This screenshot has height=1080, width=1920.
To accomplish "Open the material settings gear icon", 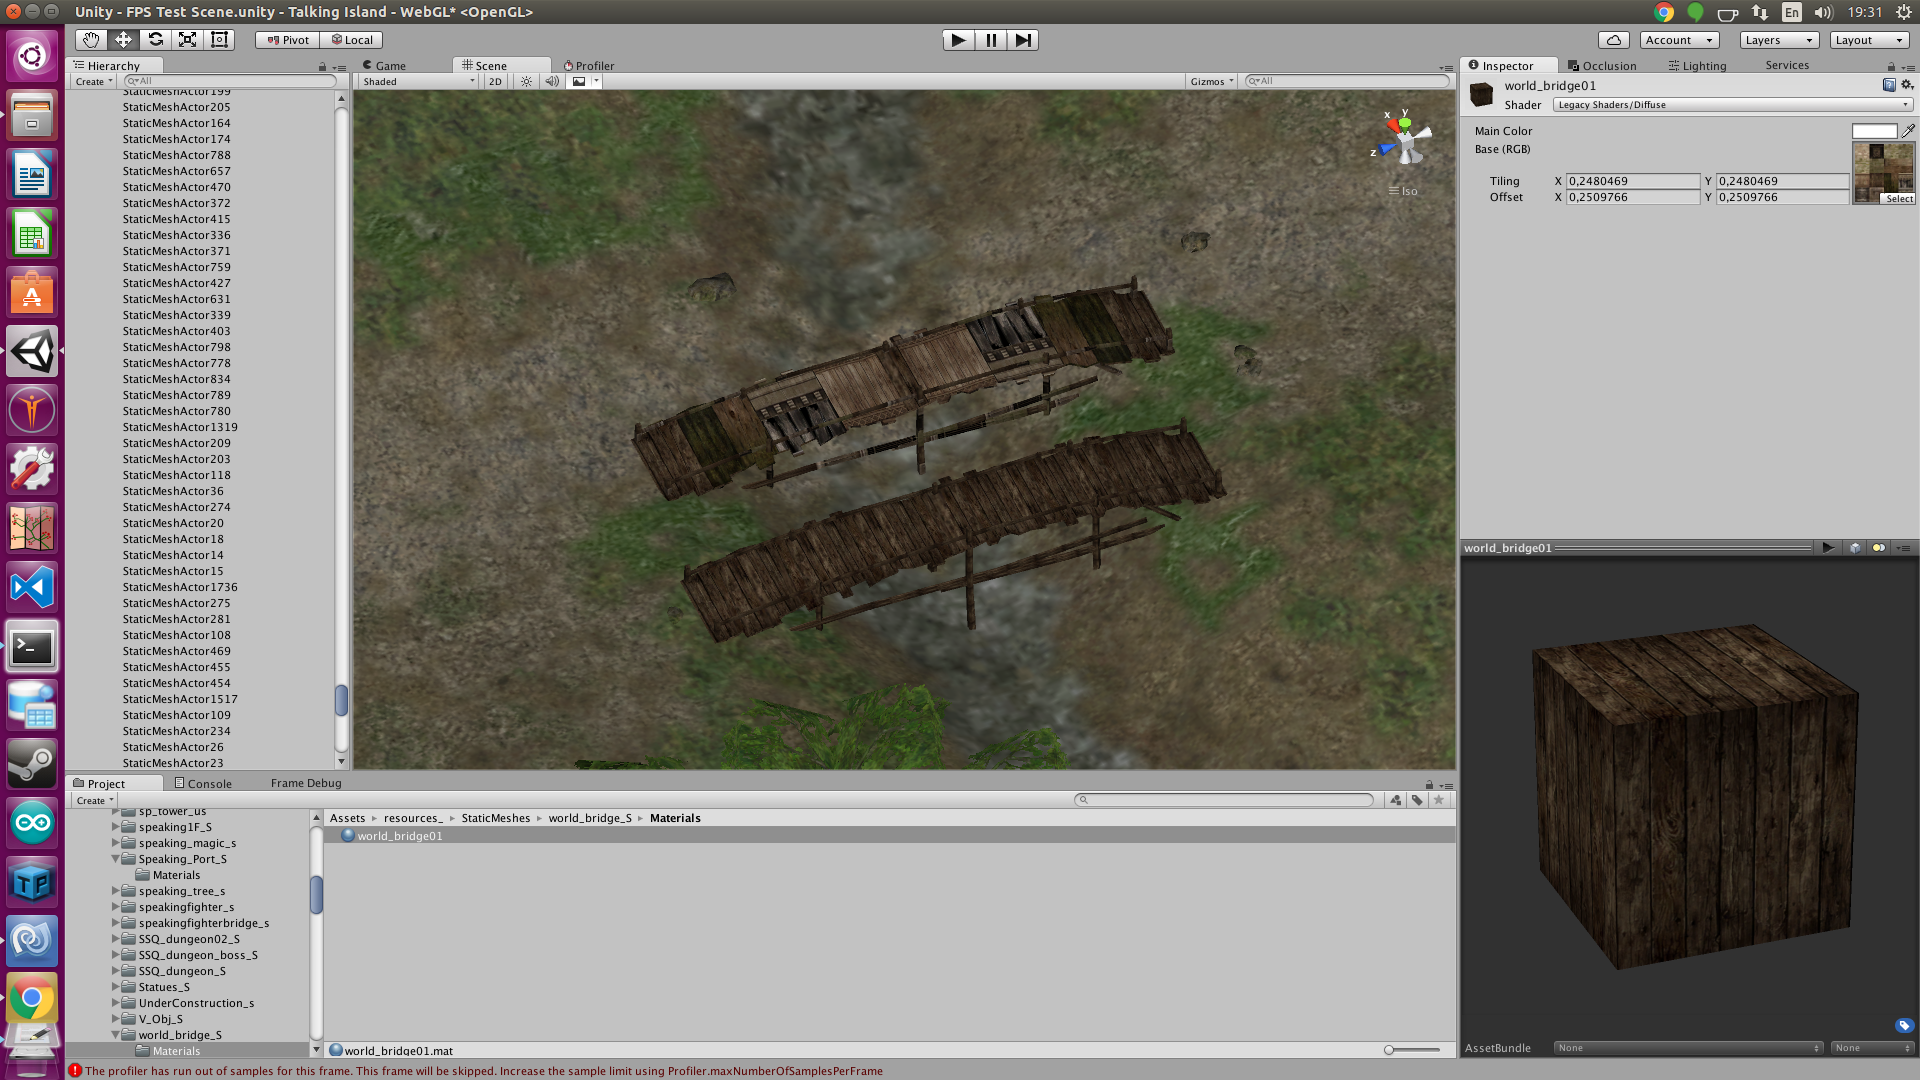I will [1907, 85].
